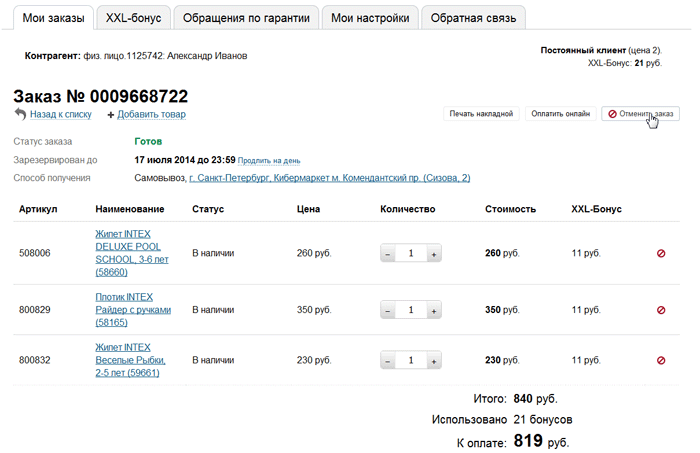The image size is (700, 453).
Task: Switch to Обращения по гарантии tab
Action: point(246,17)
